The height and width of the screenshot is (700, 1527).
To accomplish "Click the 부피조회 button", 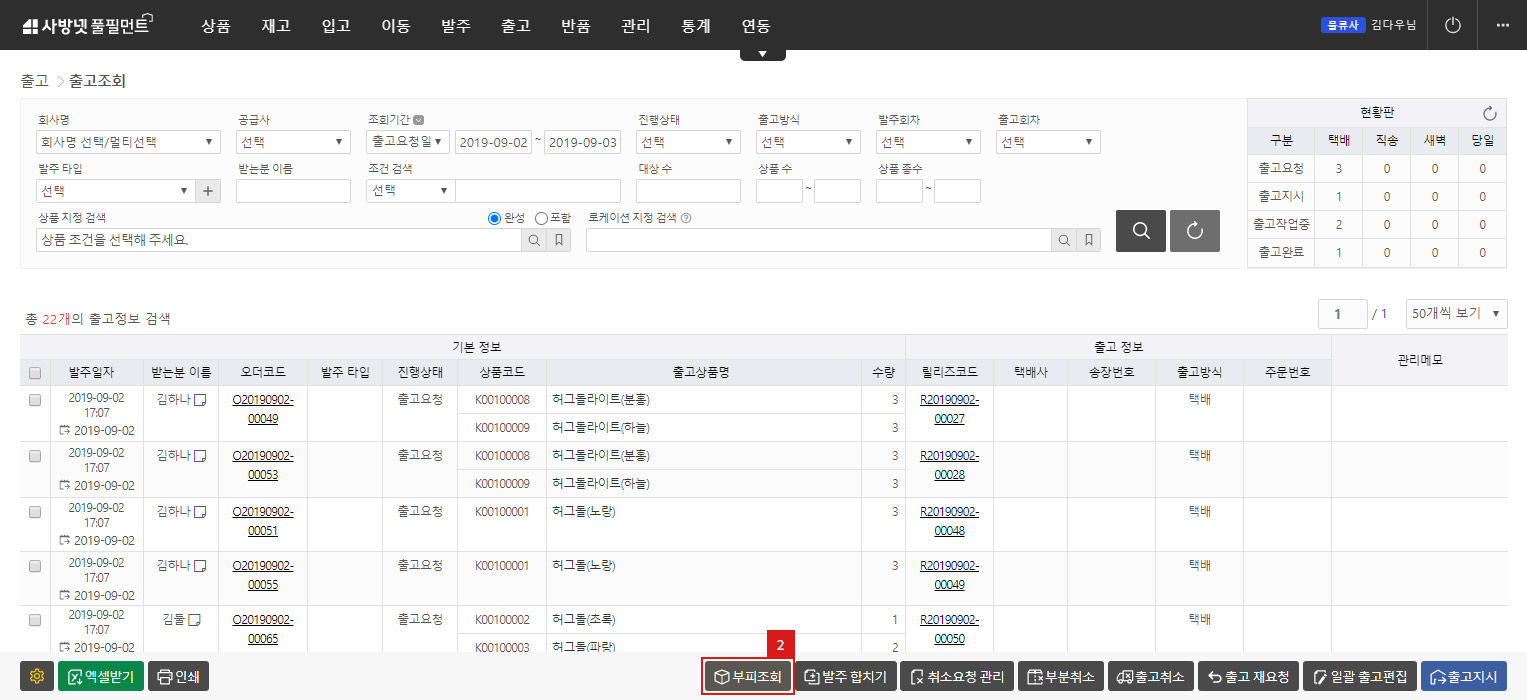I will pyautogui.click(x=748, y=677).
